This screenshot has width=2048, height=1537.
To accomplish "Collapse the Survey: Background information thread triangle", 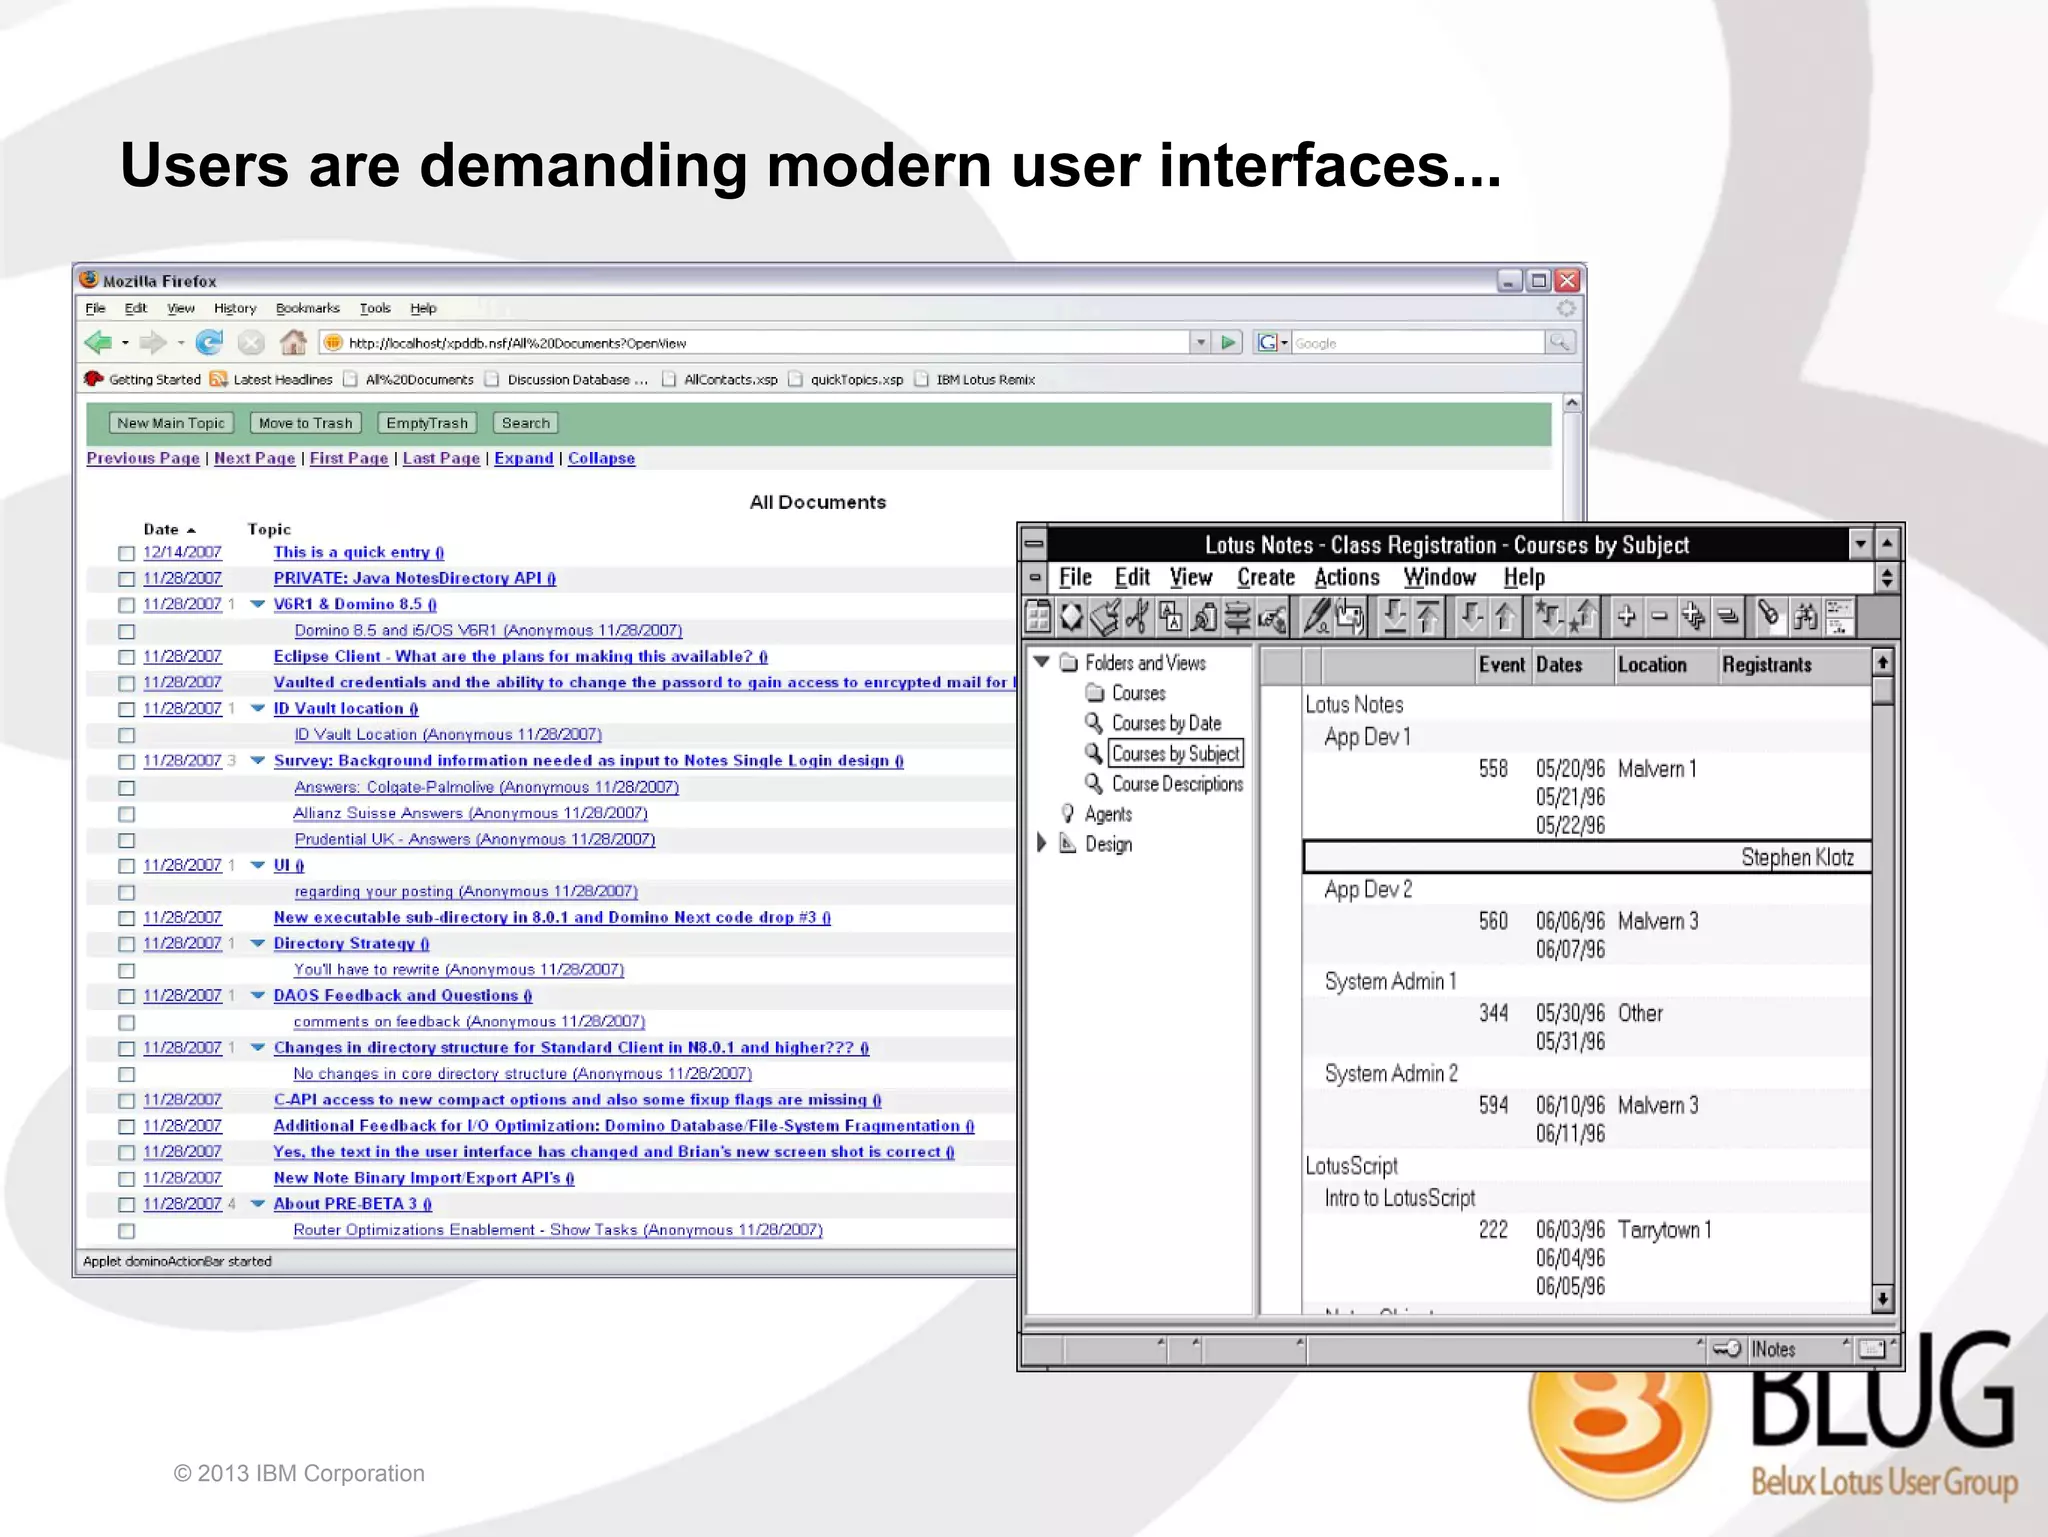I will [x=257, y=761].
